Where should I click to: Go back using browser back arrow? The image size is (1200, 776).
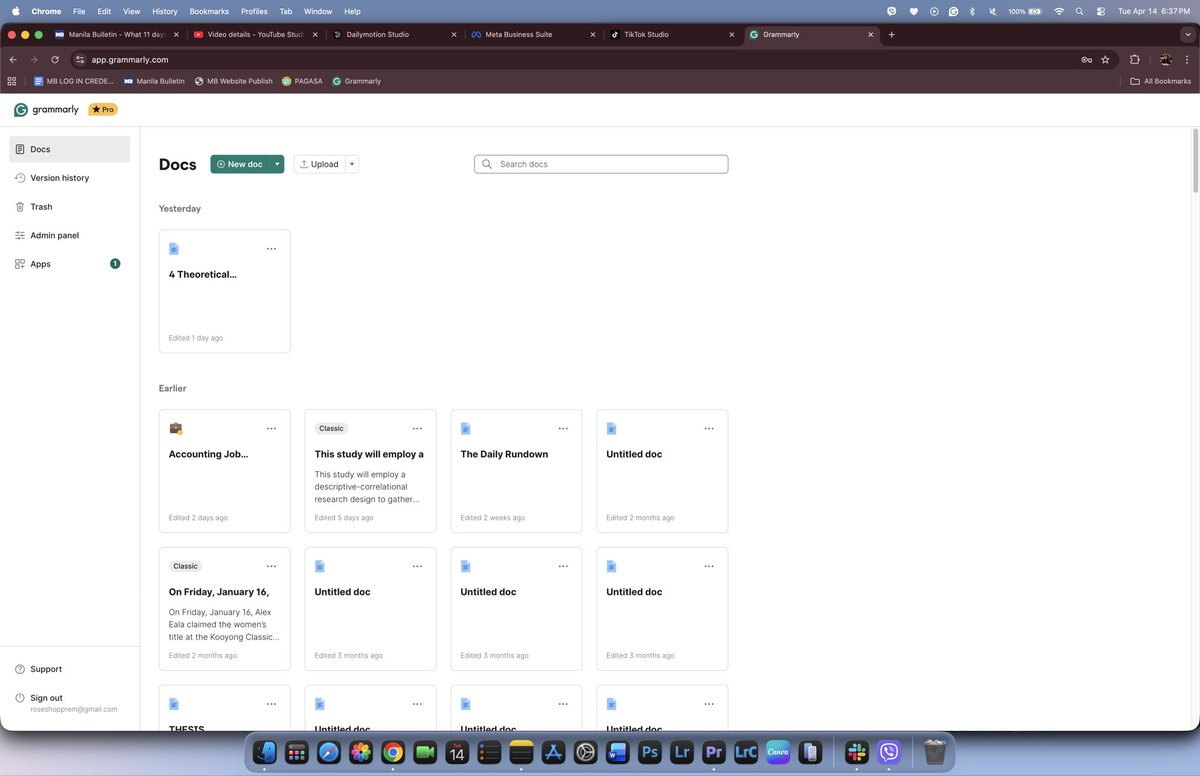click(13, 59)
